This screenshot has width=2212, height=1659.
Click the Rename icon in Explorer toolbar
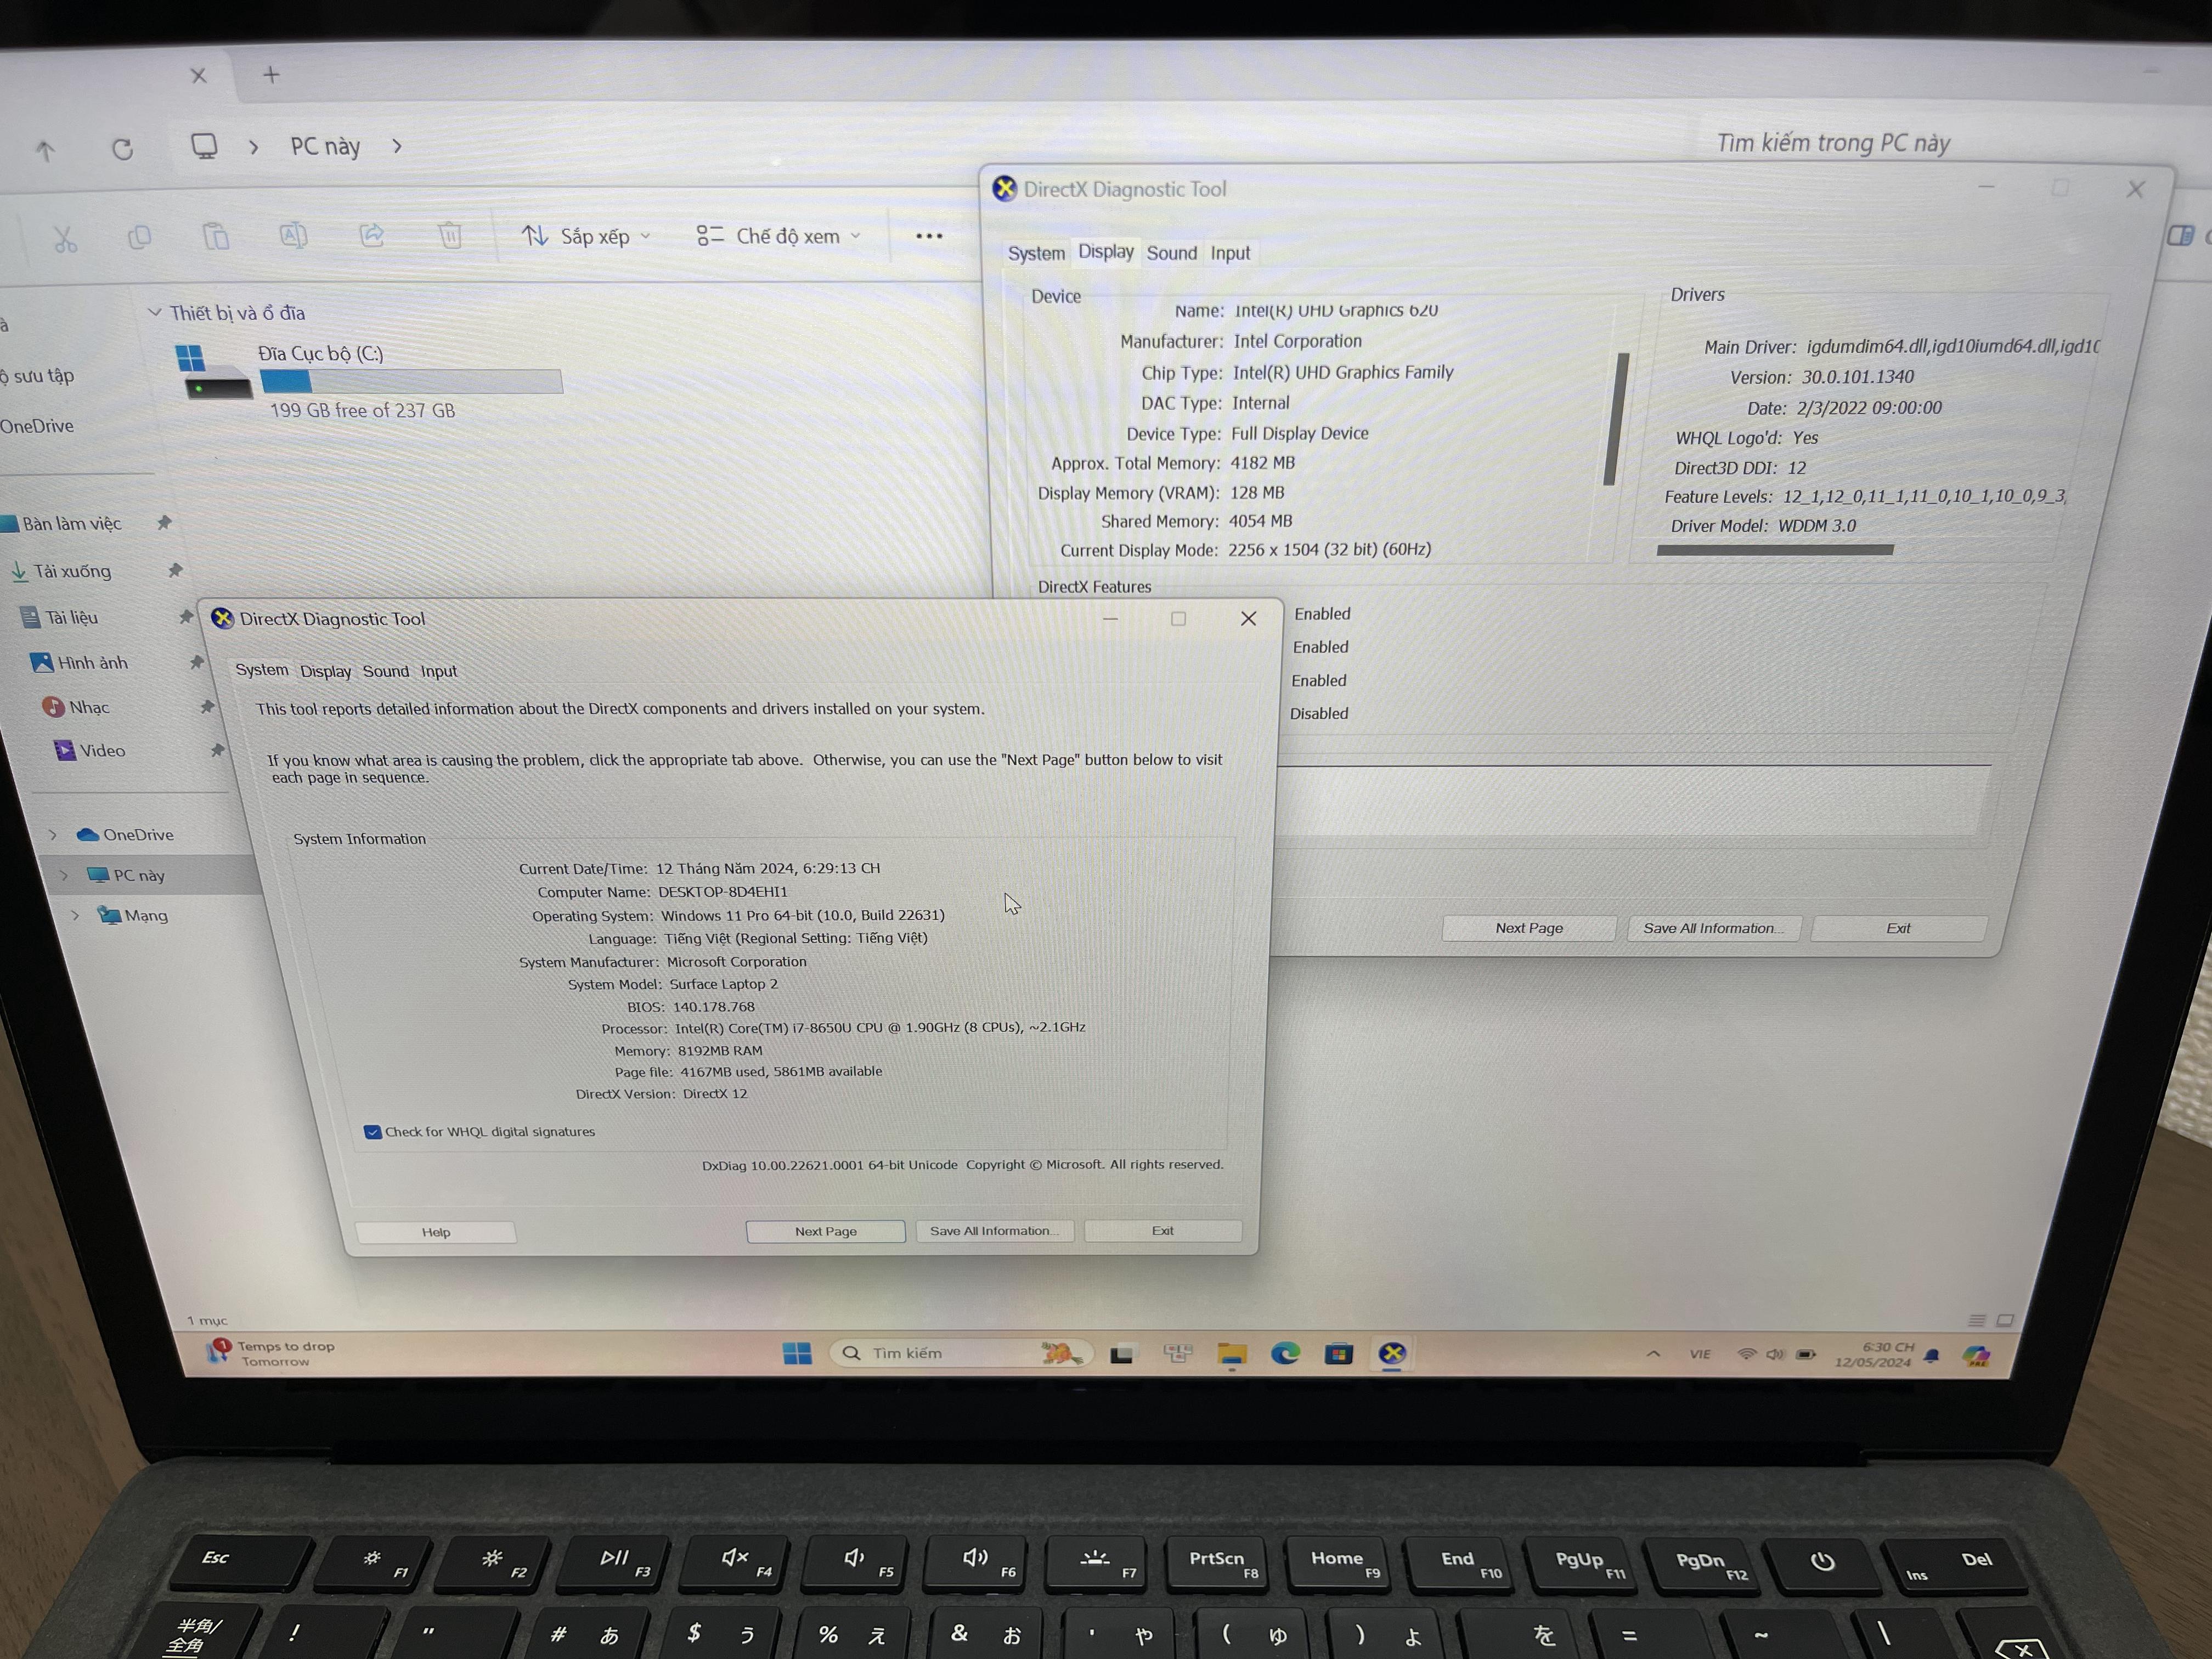[293, 235]
